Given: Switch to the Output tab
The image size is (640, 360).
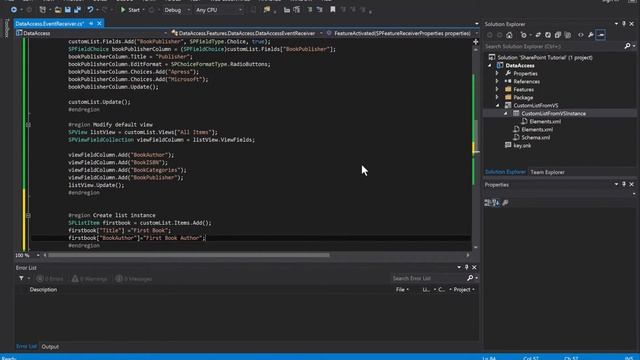Looking at the screenshot, I should click(50, 347).
